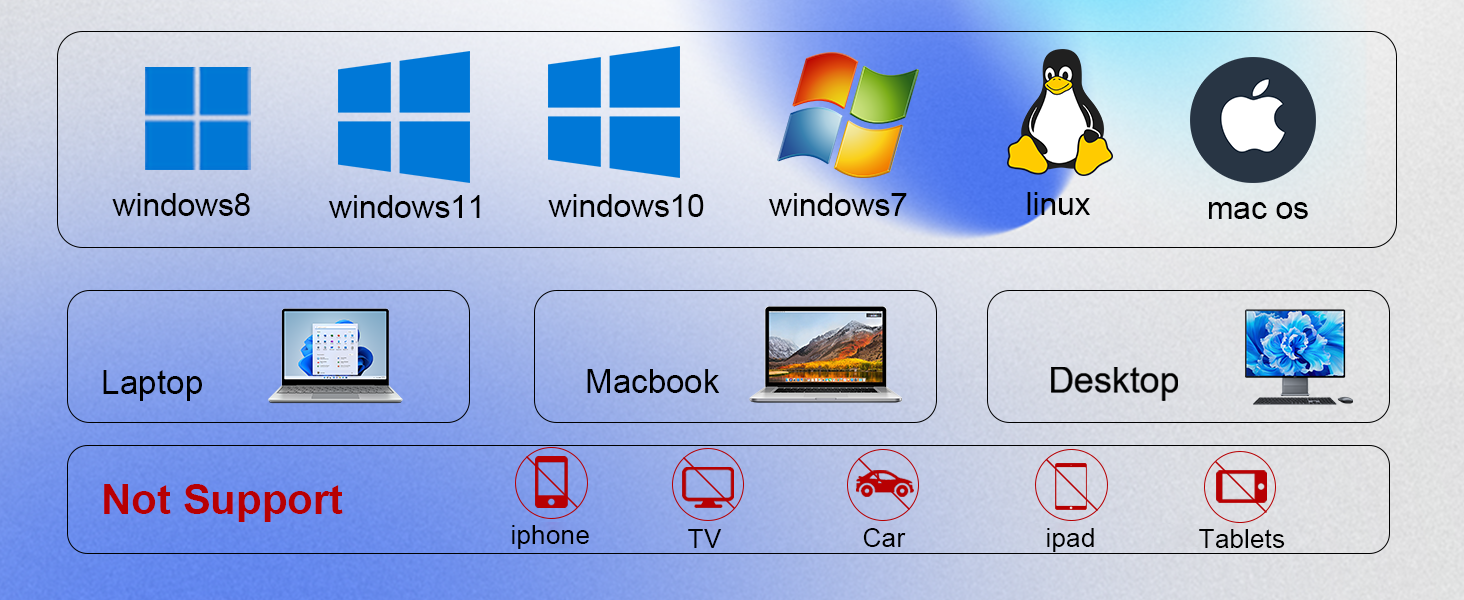Image resolution: width=1464 pixels, height=600 pixels.
Task: Click the crossed-out ipad icon
Action: tap(1071, 486)
